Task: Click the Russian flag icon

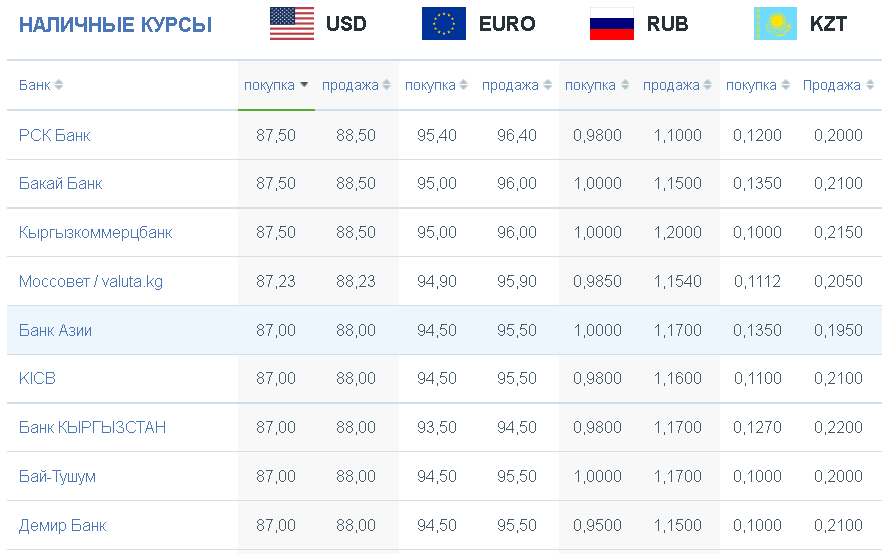Action: click(x=612, y=24)
